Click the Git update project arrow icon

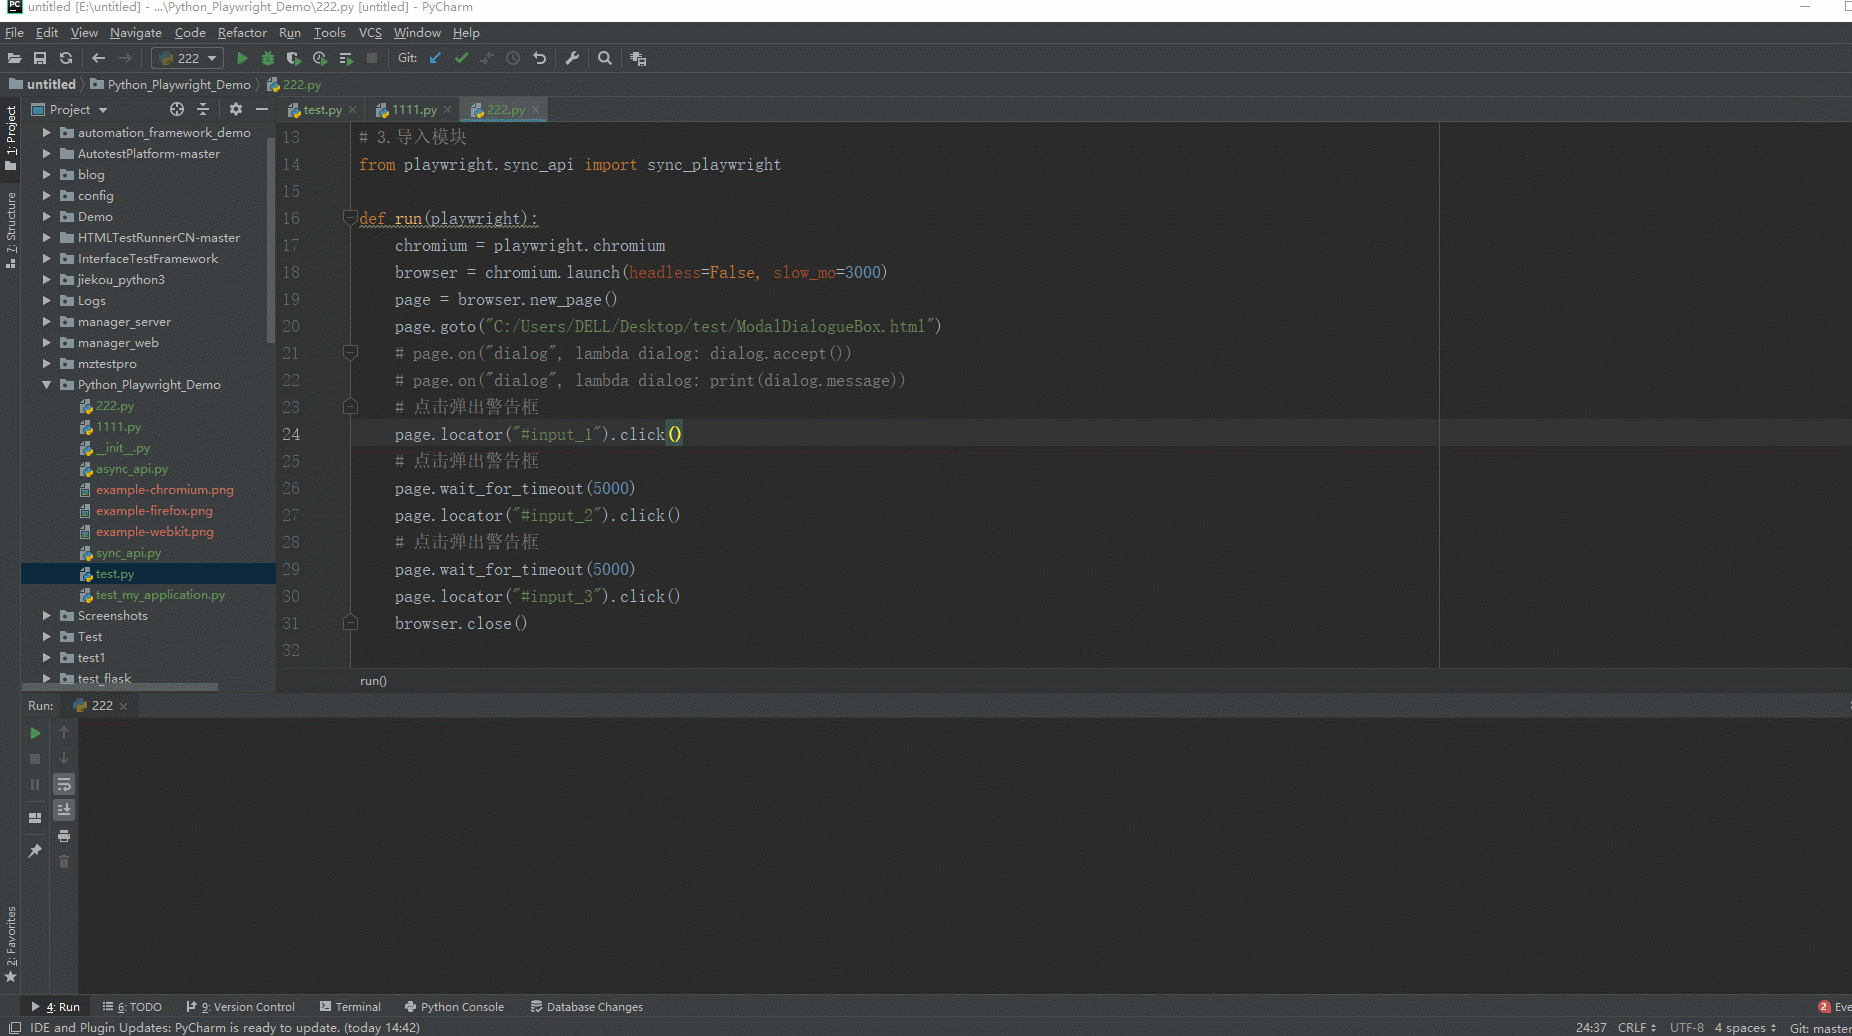[435, 58]
